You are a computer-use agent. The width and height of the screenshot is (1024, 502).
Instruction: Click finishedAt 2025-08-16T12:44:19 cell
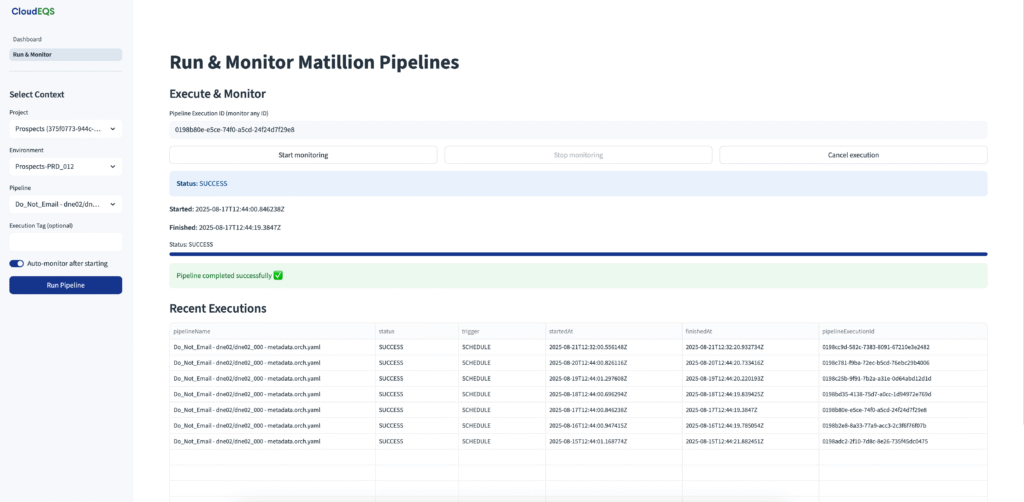750,426
